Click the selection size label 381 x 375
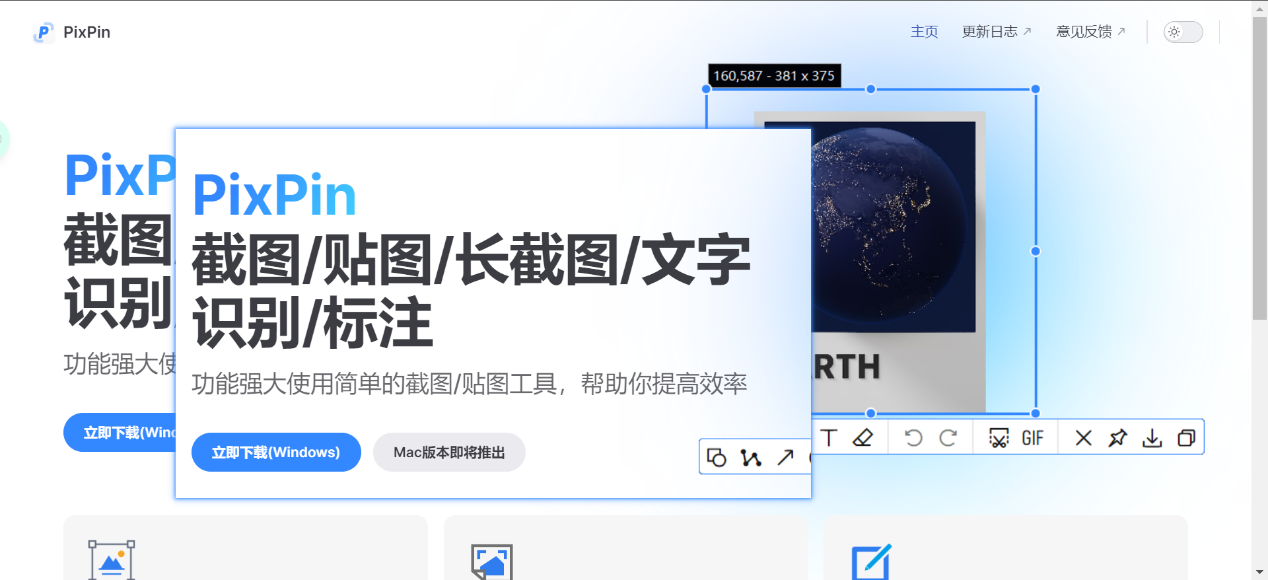This screenshot has height=580, width=1268. pos(775,75)
